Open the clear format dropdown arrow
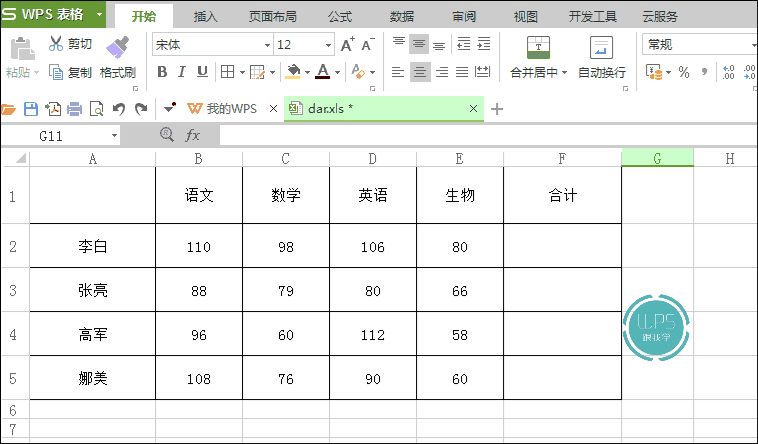The height and width of the screenshot is (444, 758). click(373, 73)
